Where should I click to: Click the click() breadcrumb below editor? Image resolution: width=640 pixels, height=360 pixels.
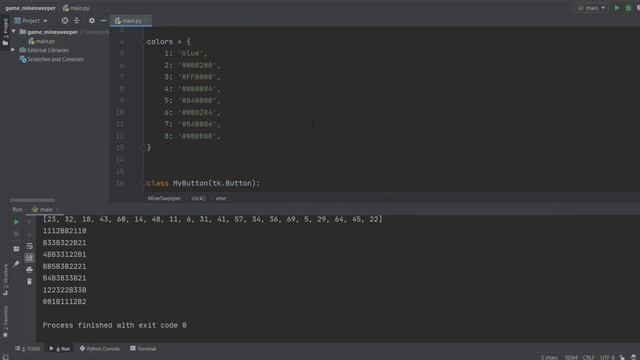click(x=198, y=198)
